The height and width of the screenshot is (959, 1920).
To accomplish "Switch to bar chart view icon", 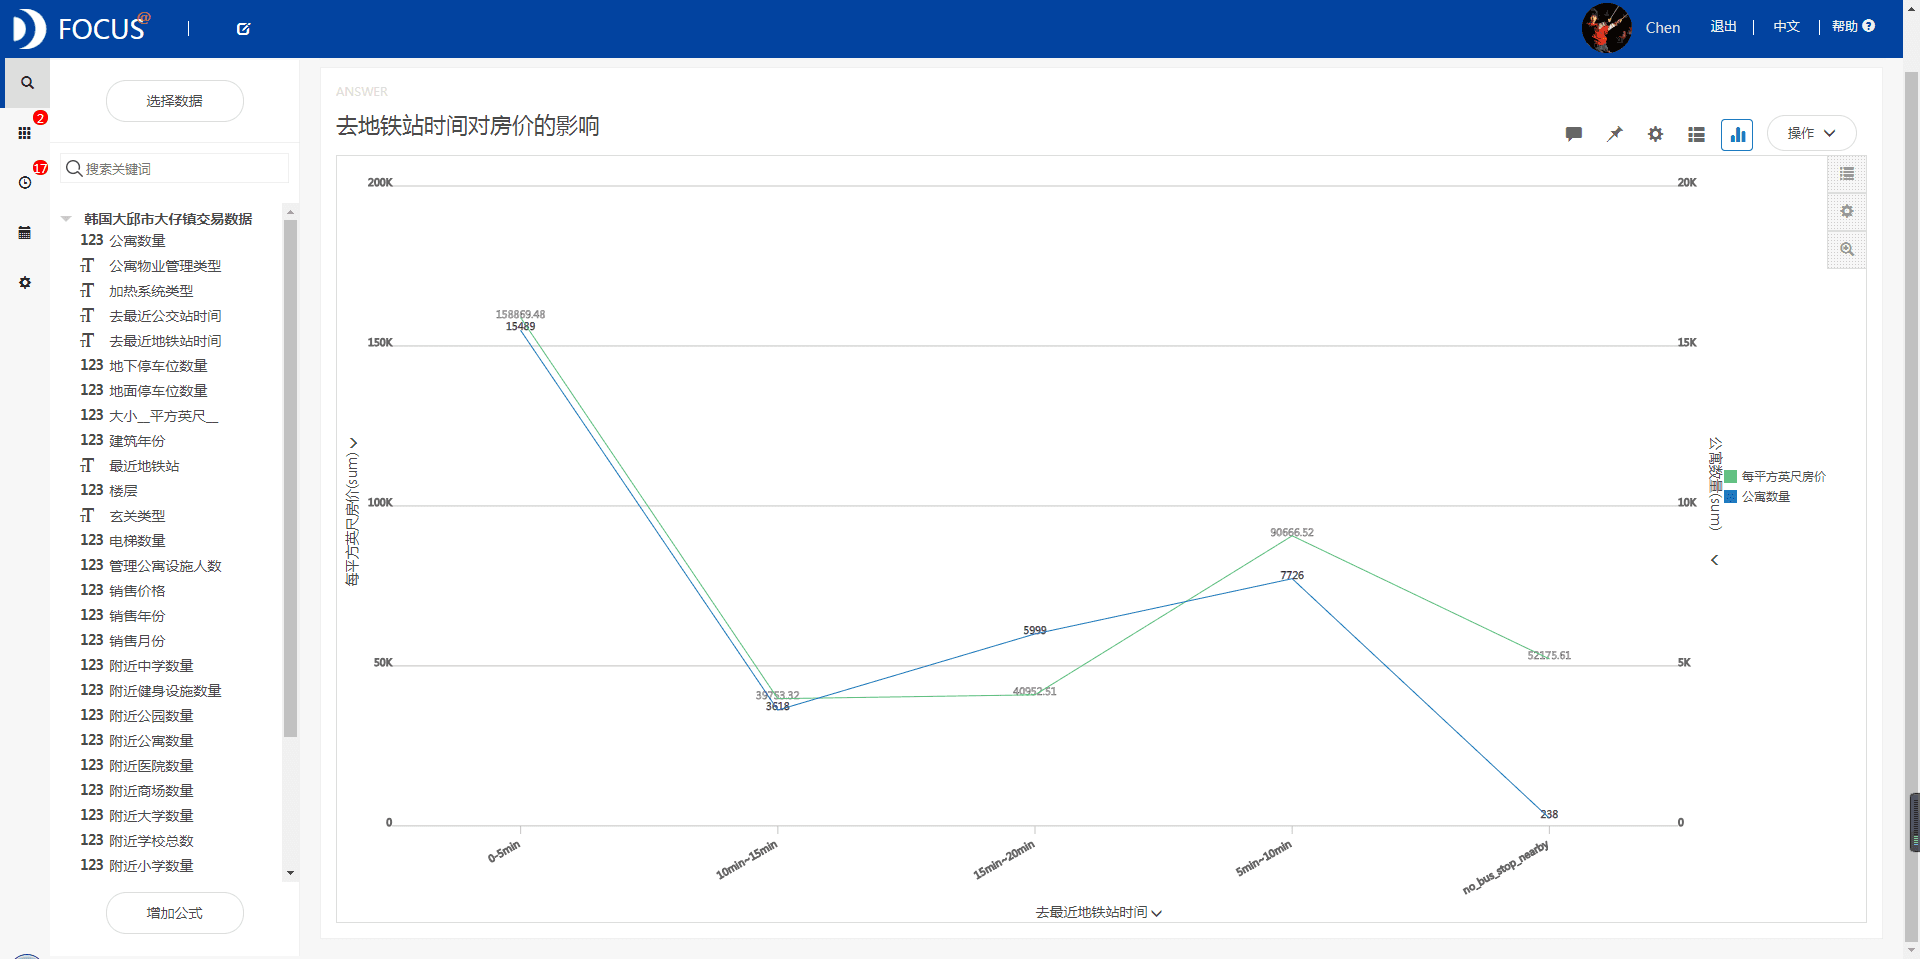I will (x=1737, y=134).
